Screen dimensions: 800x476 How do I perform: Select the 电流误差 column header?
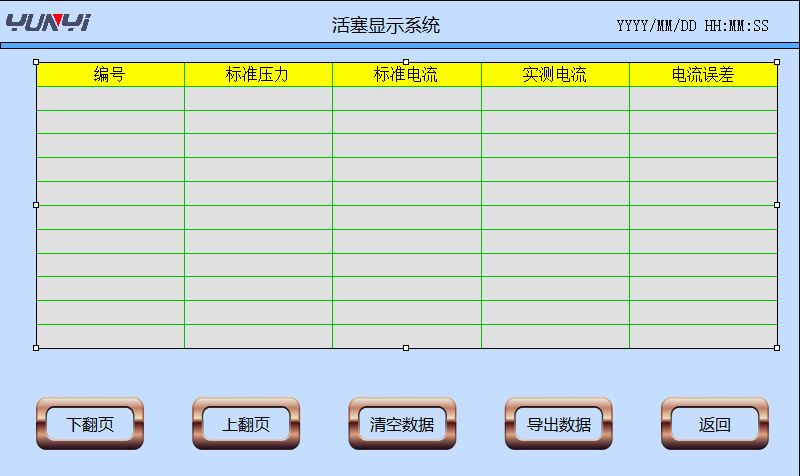703,75
